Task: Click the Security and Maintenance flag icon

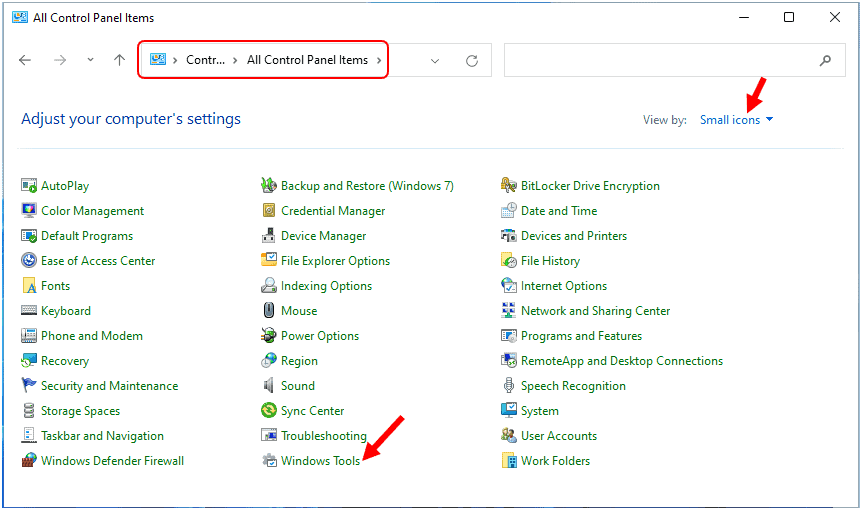Action: coord(29,385)
